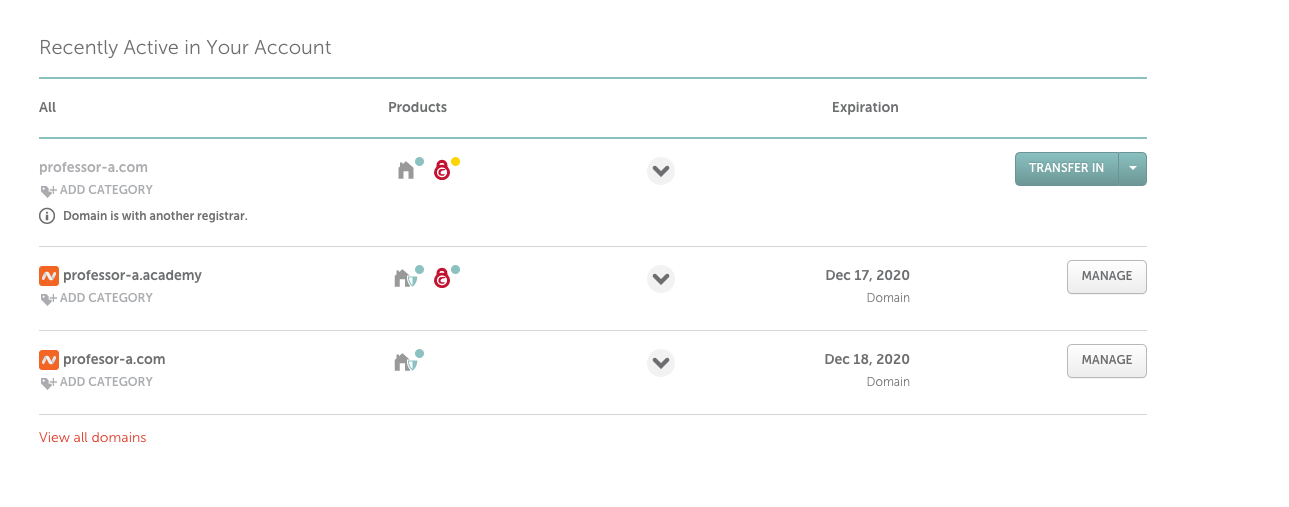Viewport: 1289px width, 507px height.
Task: Click Namecheap logo beside professor-a.academy
Action: 49,275
